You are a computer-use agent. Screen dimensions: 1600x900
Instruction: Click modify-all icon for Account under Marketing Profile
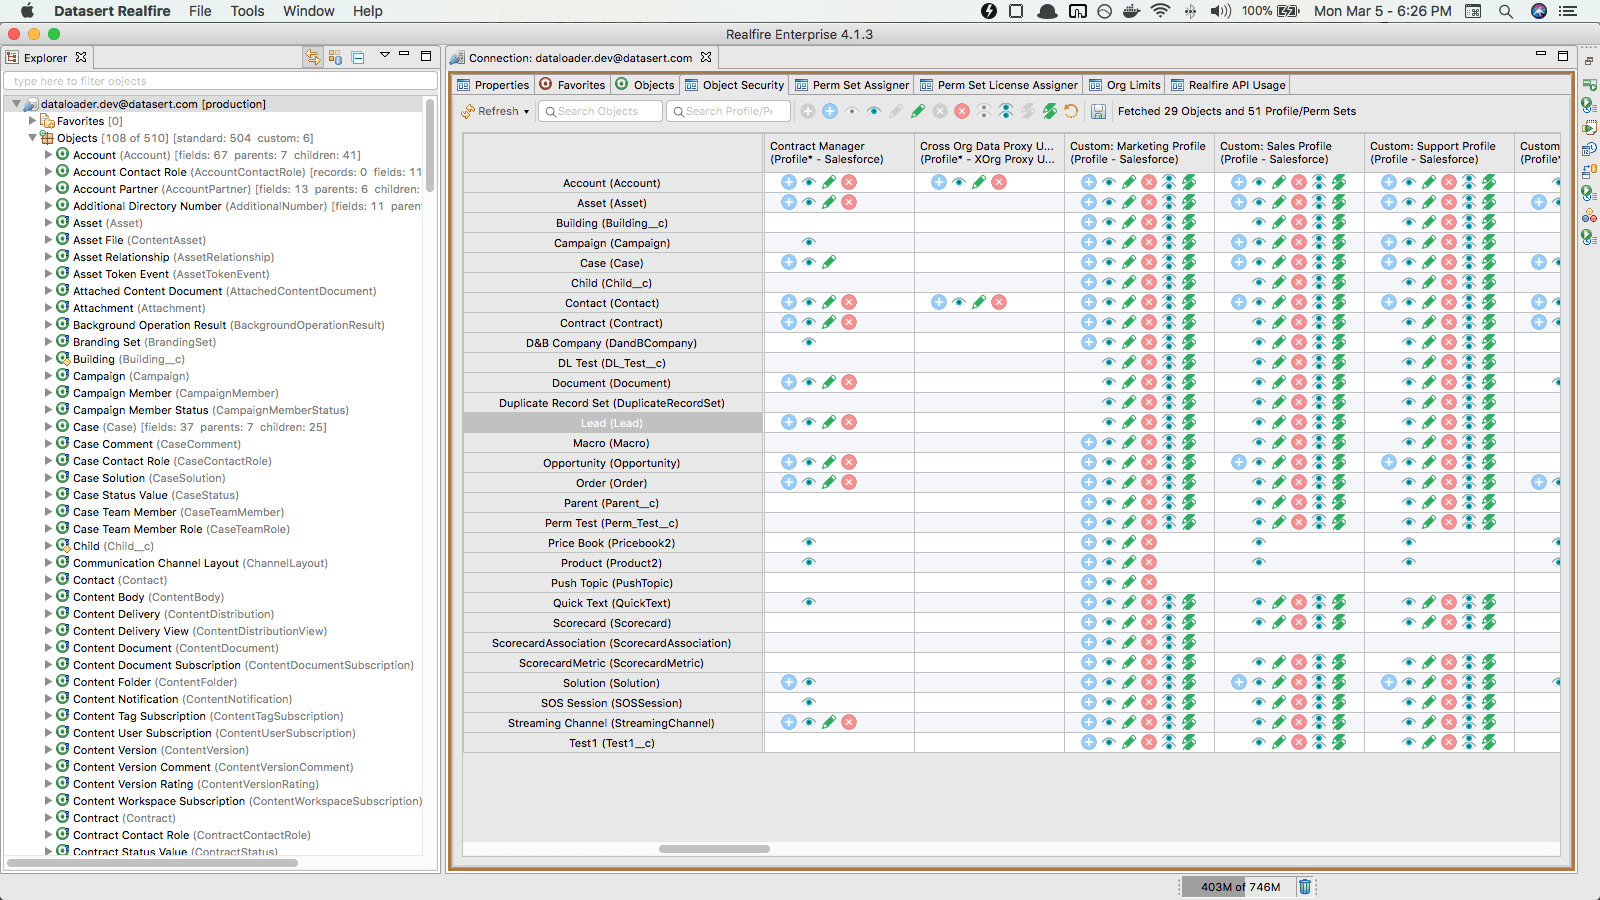(x=1189, y=182)
